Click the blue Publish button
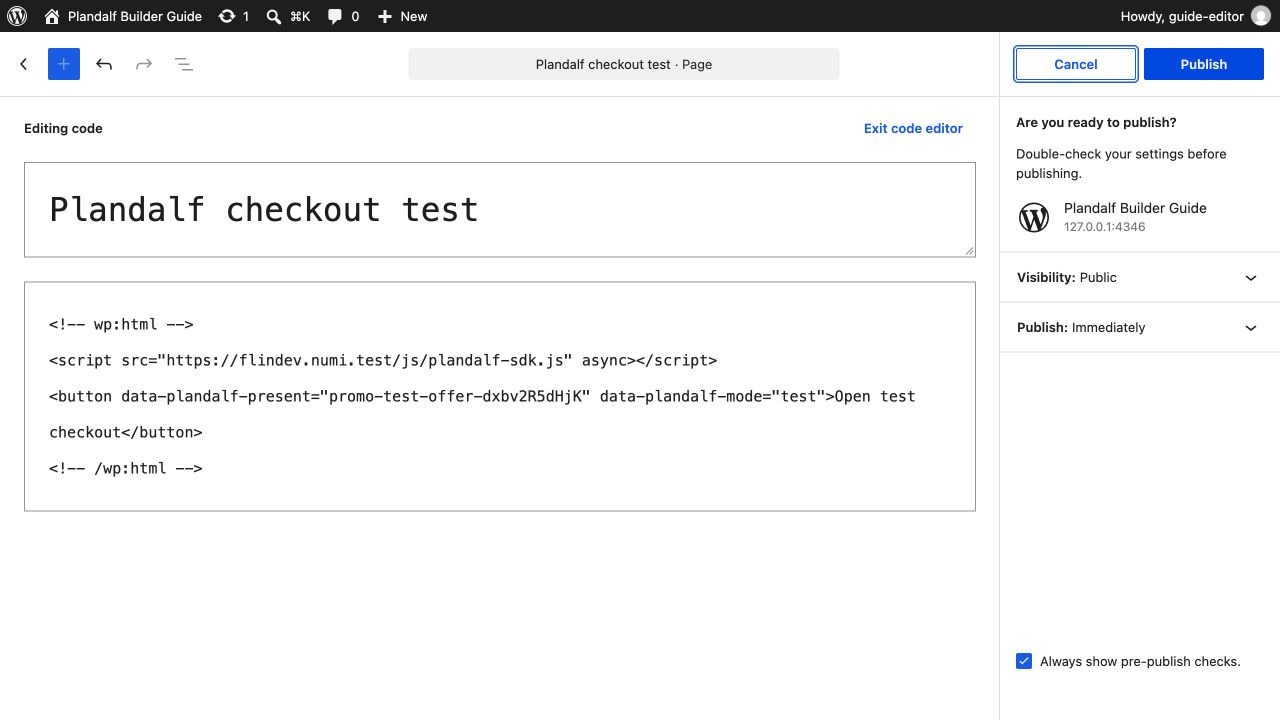 pyautogui.click(x=1204, y=64)
